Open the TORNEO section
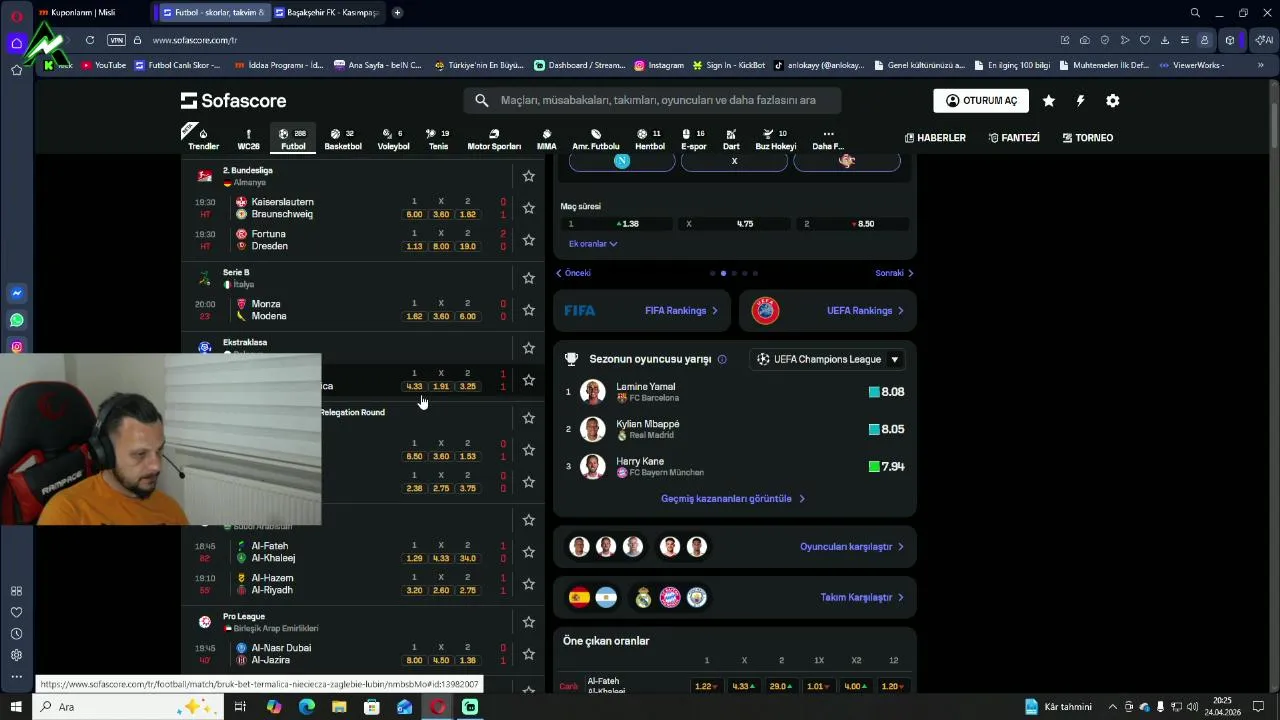 pyautogui.click(x=1087, y=138)
